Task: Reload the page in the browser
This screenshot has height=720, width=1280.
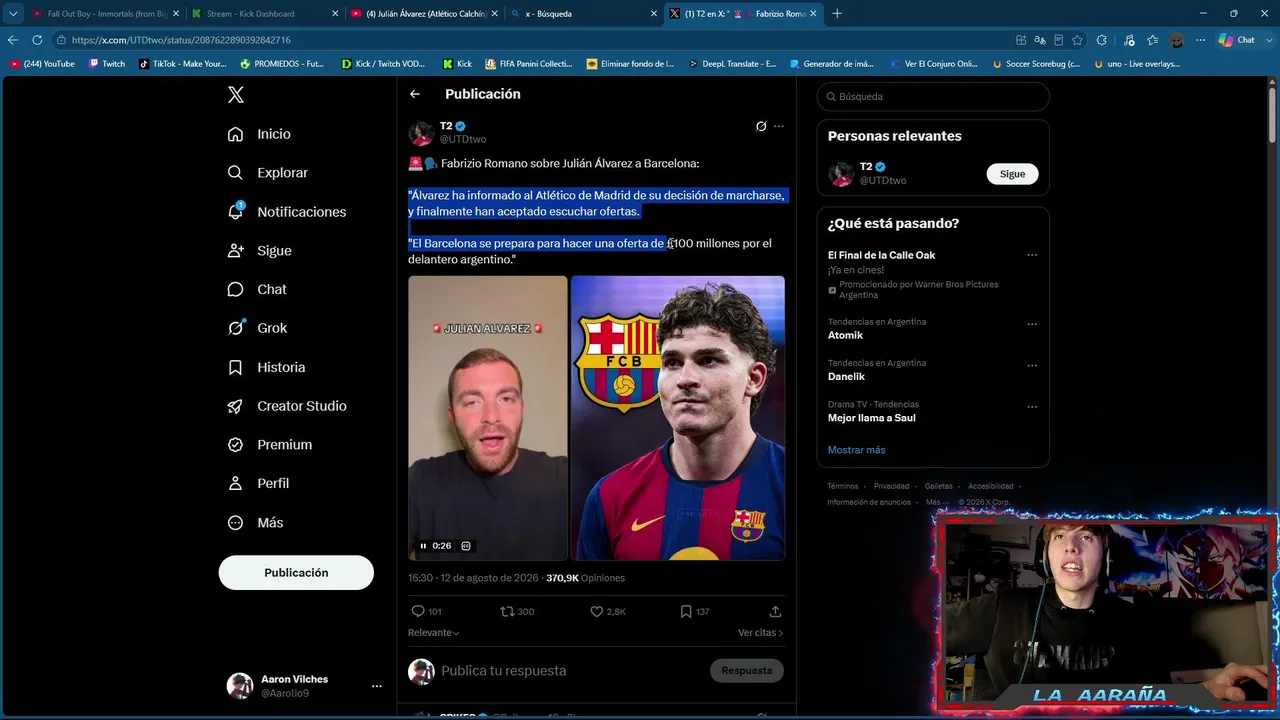Action: coord(37,40)
